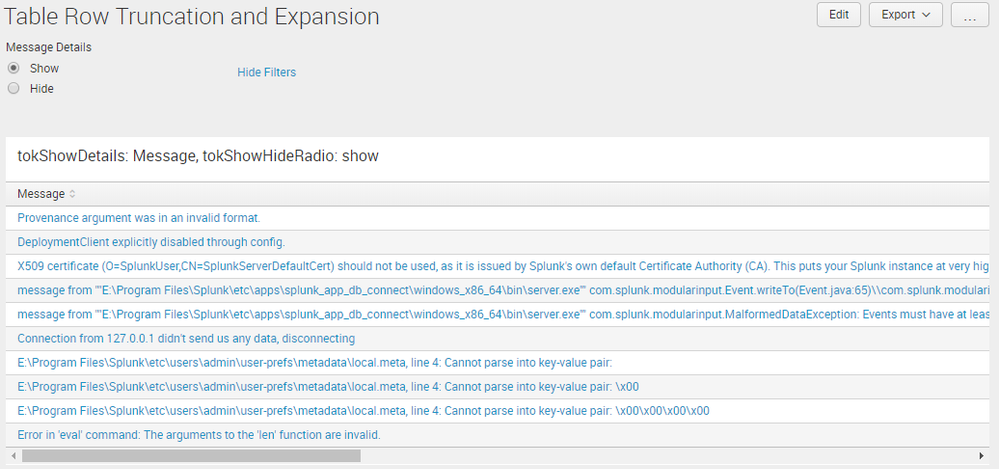The height and width of the screenshot is (469, 999).
Task: Open the Export dropdown menu
Action: coord(905,15)
